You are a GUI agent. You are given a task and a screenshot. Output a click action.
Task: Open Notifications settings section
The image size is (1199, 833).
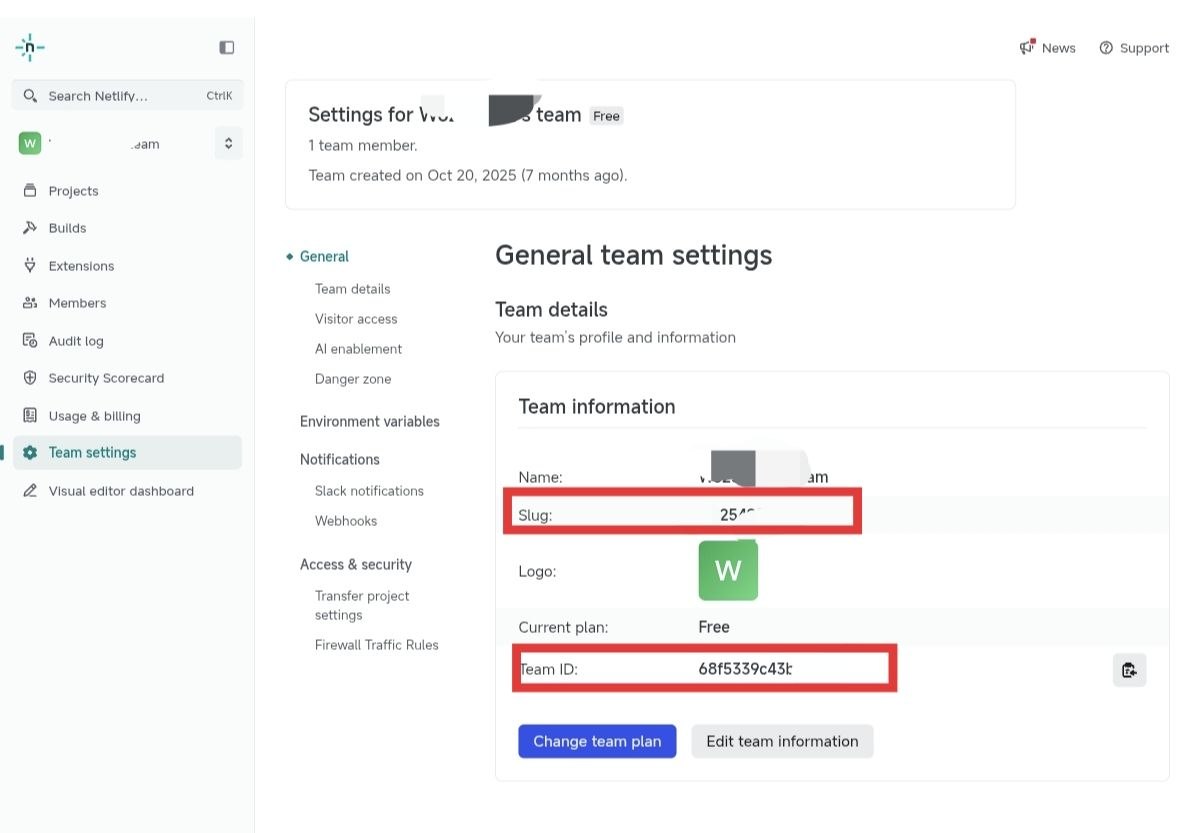click(x=340, y=459)
